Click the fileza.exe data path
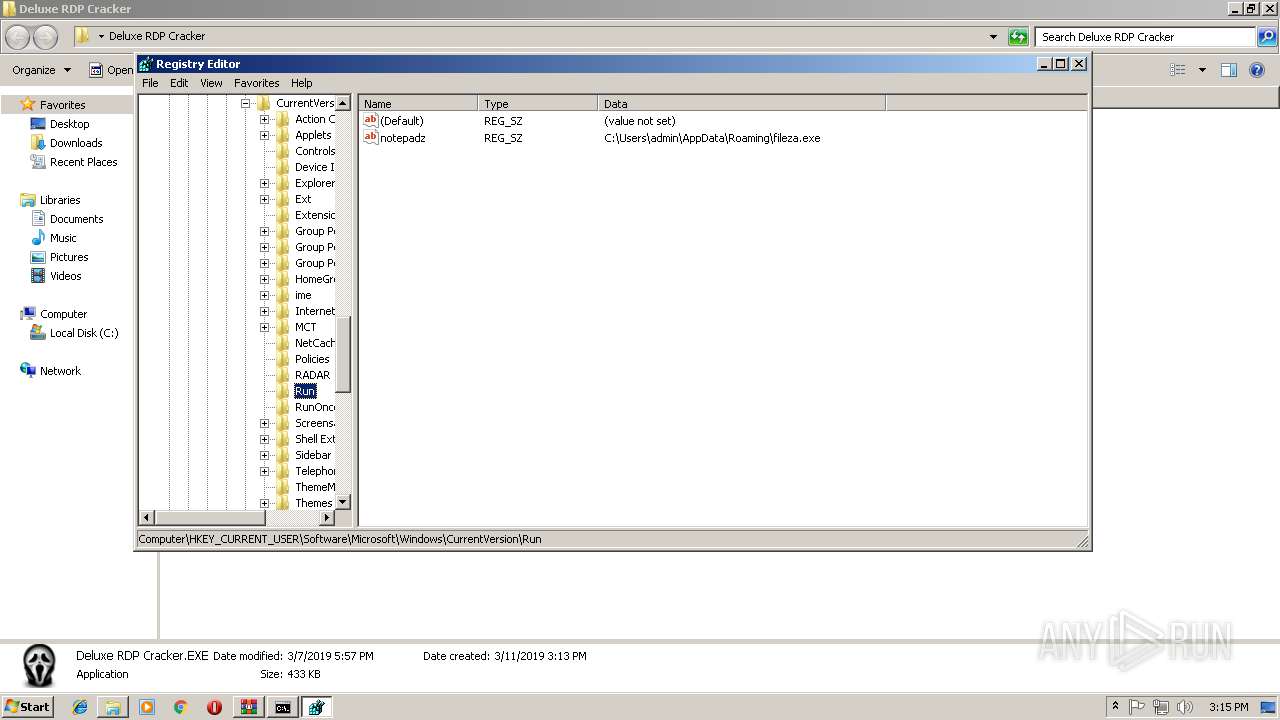The height and width of the screenshot is (720, 1280). (712, 138)
